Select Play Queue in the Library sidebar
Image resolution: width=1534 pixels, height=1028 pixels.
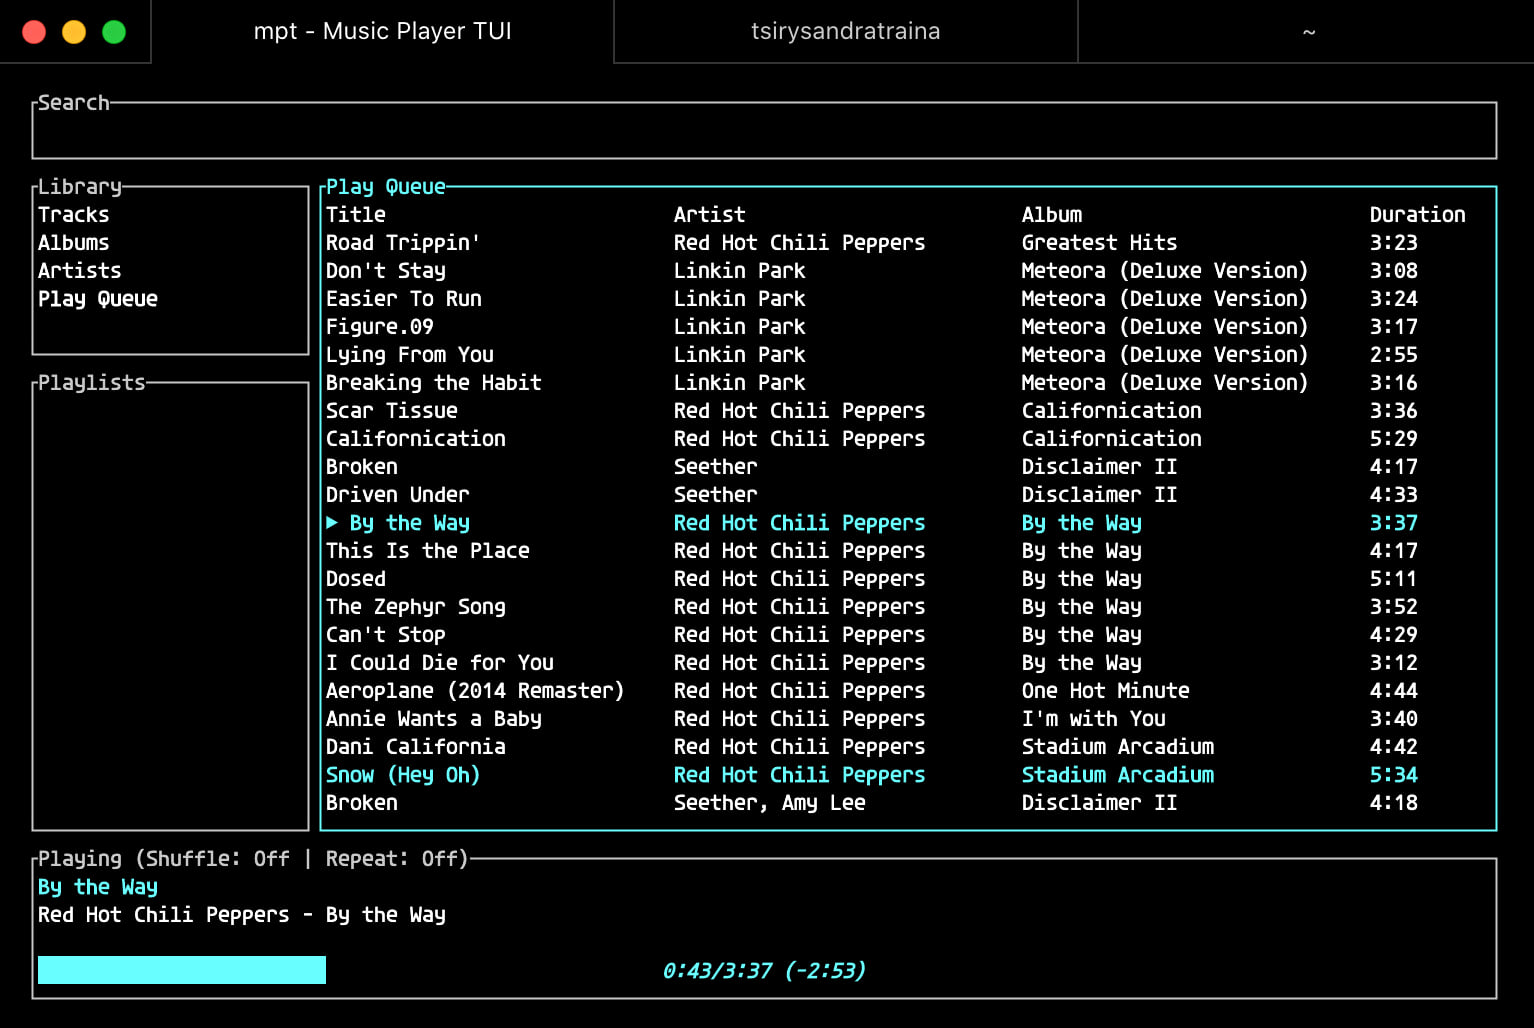(x=98, y=299)
